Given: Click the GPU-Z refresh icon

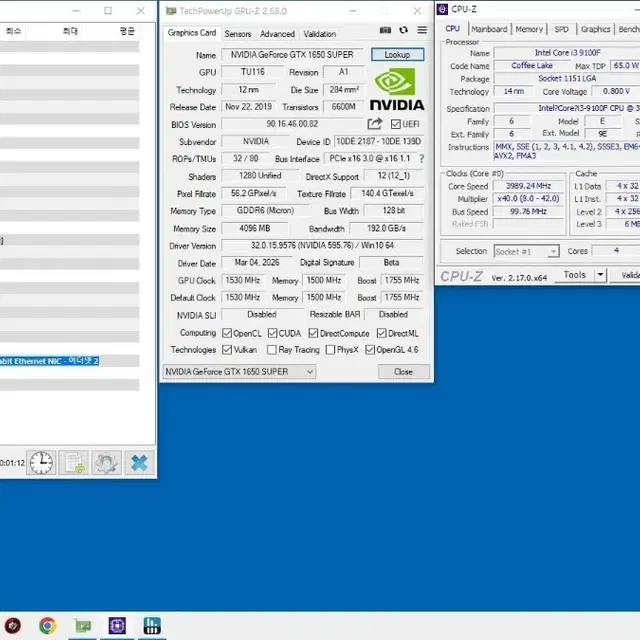Looking at the screenshot, I should [403, 30].
